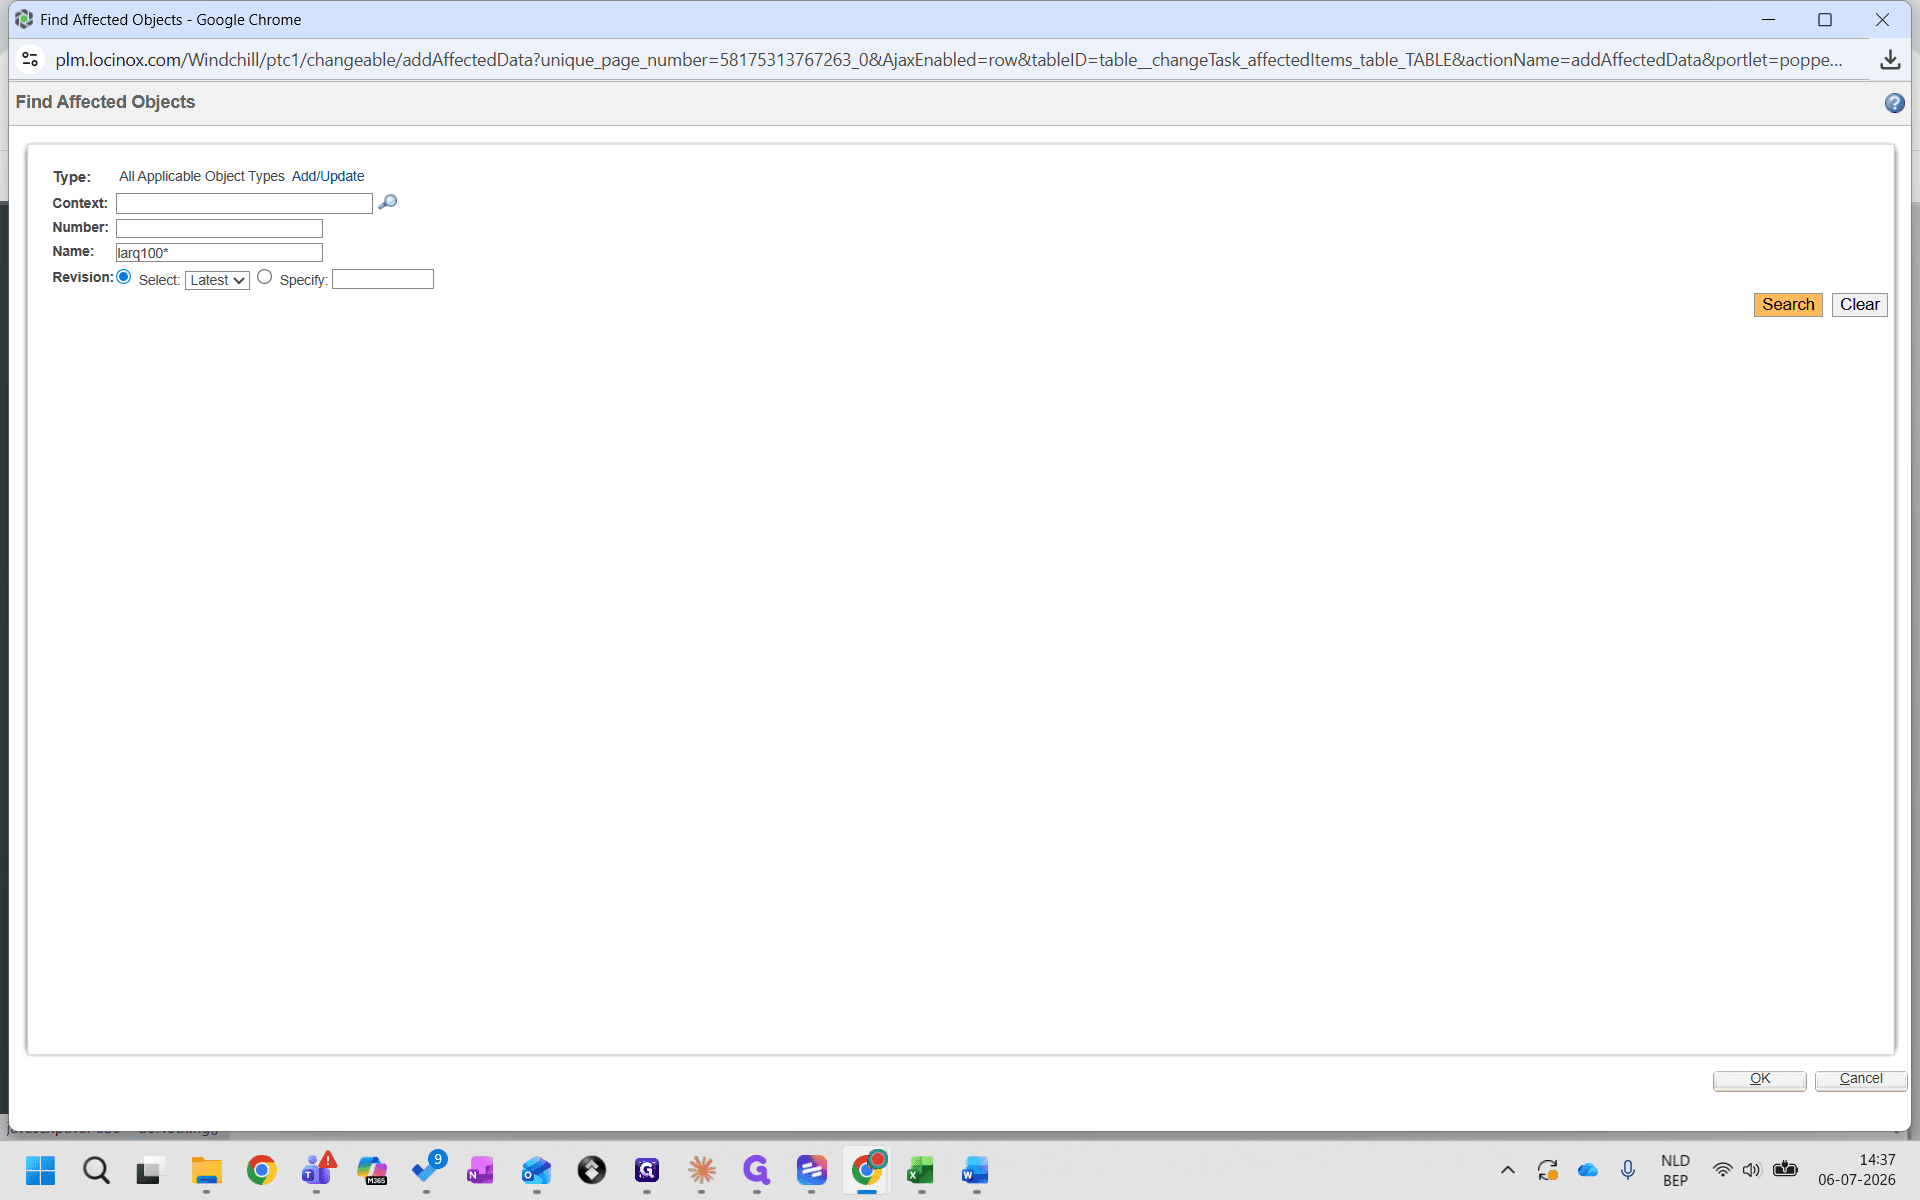Select the Revision 'Specify' radio button

tap(264, 277)
